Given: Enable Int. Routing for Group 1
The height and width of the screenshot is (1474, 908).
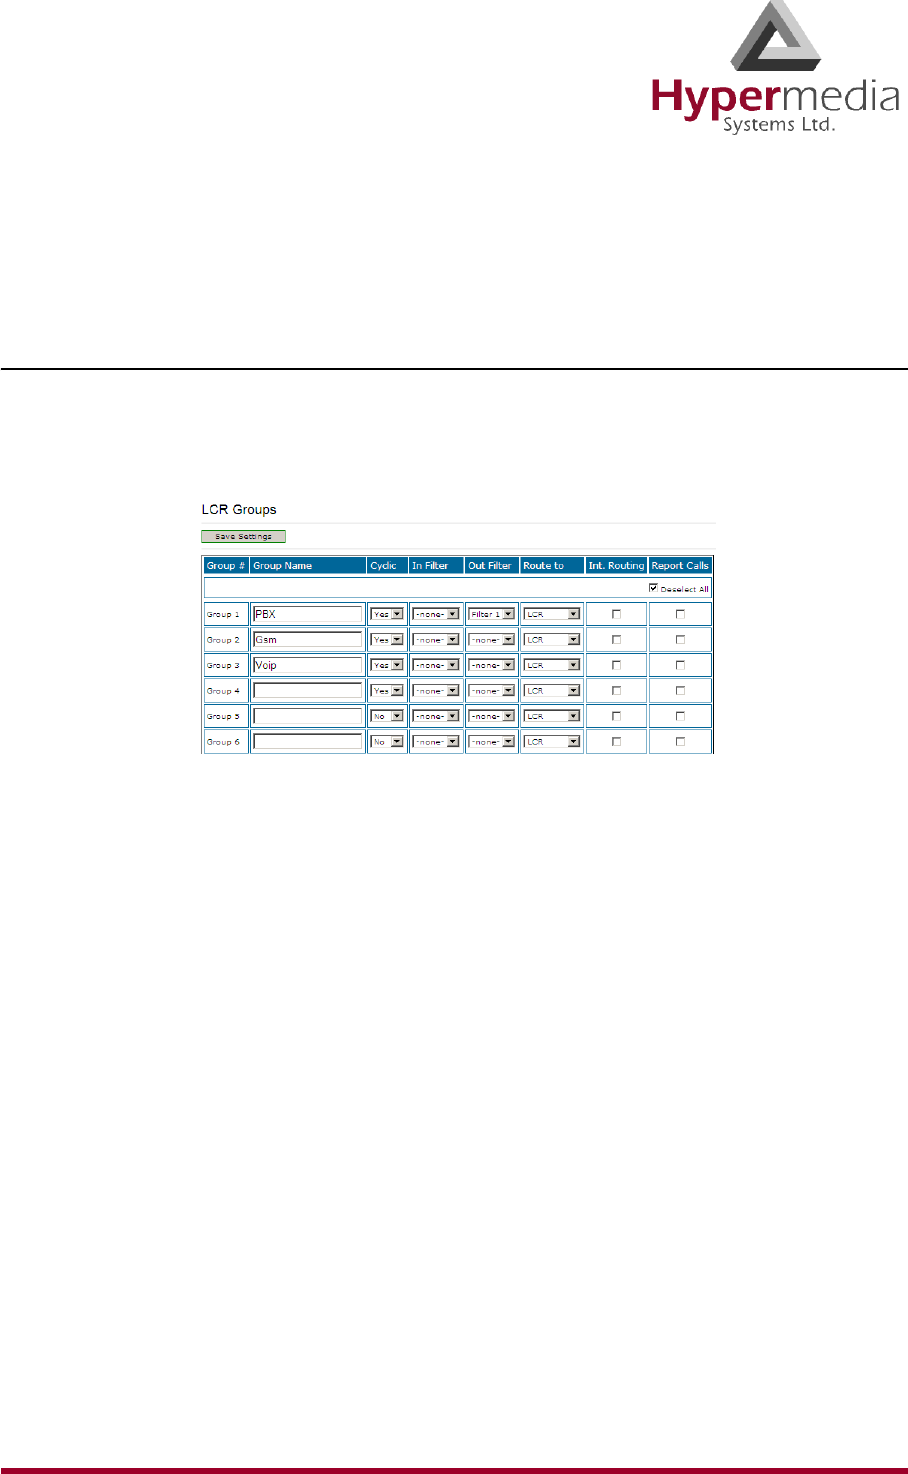Looking at the screenshot, I should tap(616, 614).
